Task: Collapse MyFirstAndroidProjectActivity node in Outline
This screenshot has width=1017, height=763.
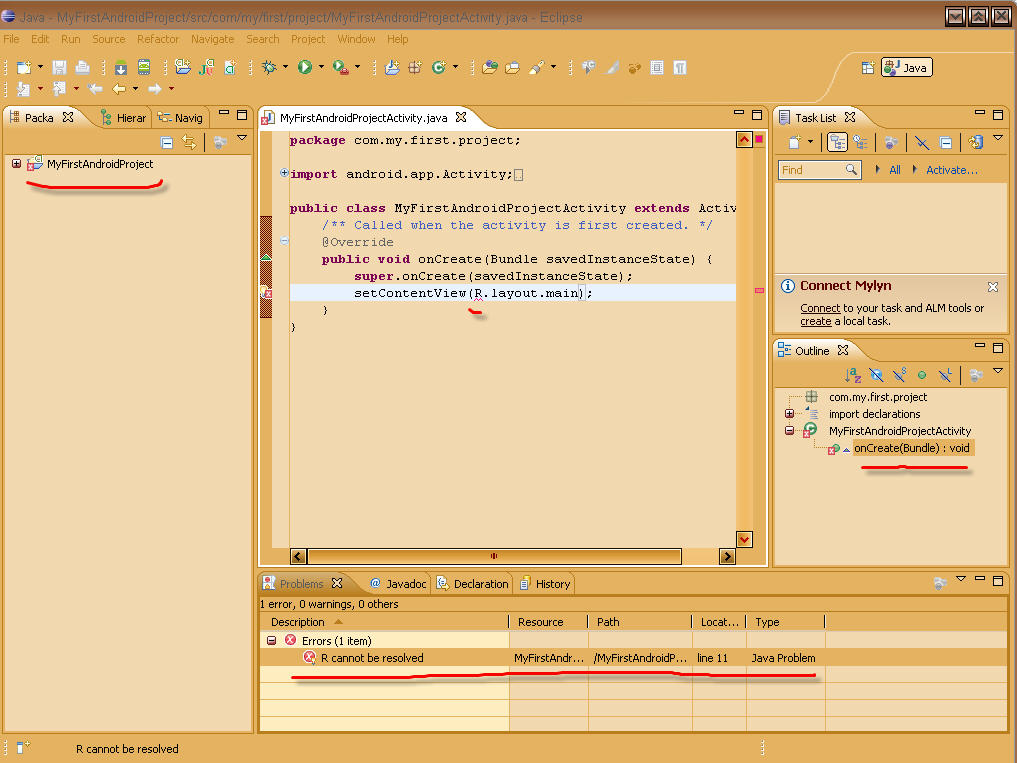Action: tap(789, 430)
